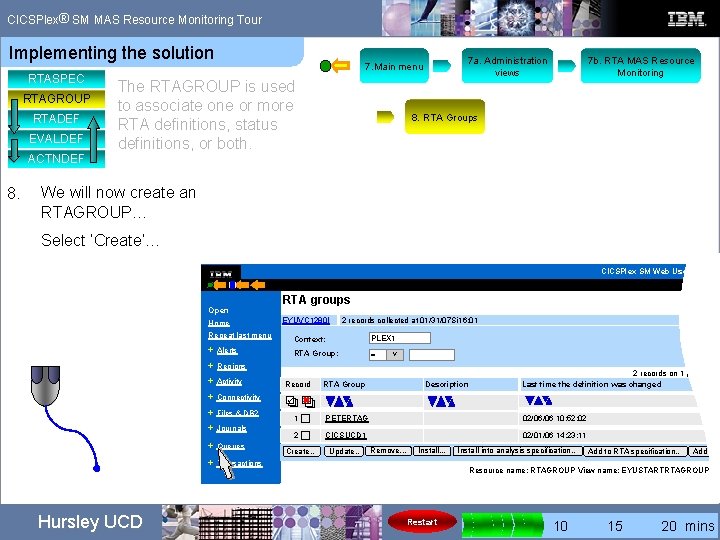Click the red Restart button
Screen dimensions: 720x540
point(422,522)
